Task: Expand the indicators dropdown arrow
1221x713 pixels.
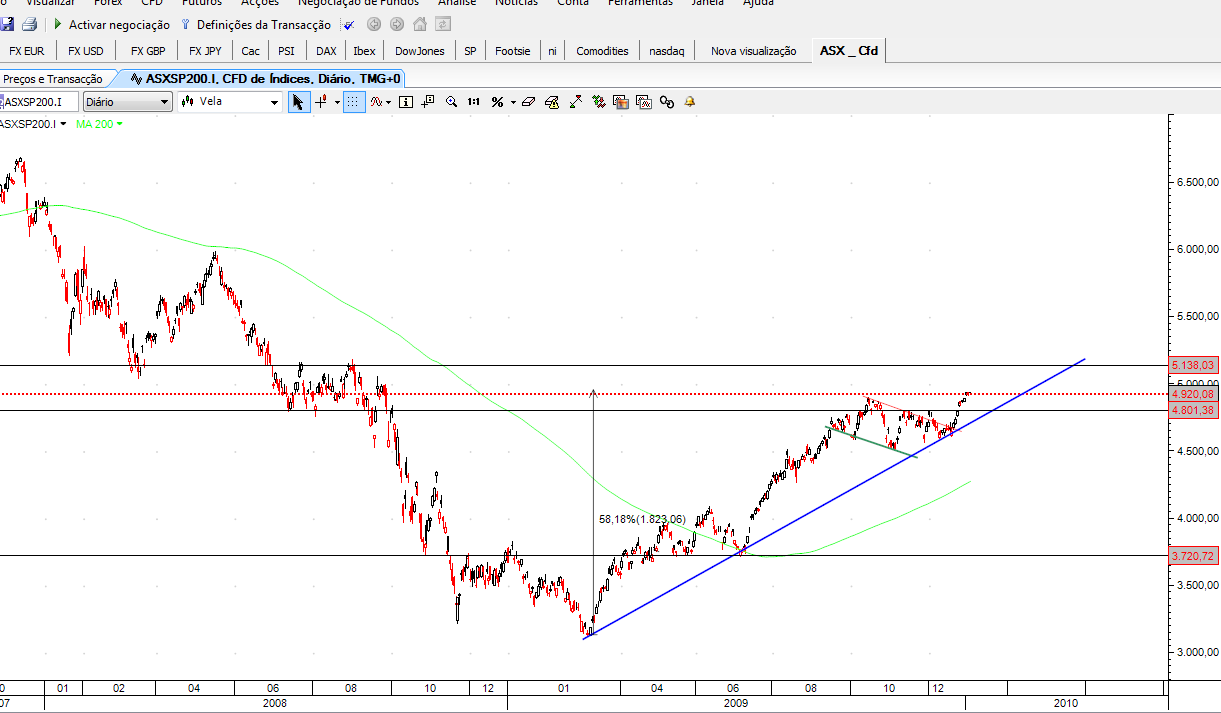Action: [x=389, y=101]
